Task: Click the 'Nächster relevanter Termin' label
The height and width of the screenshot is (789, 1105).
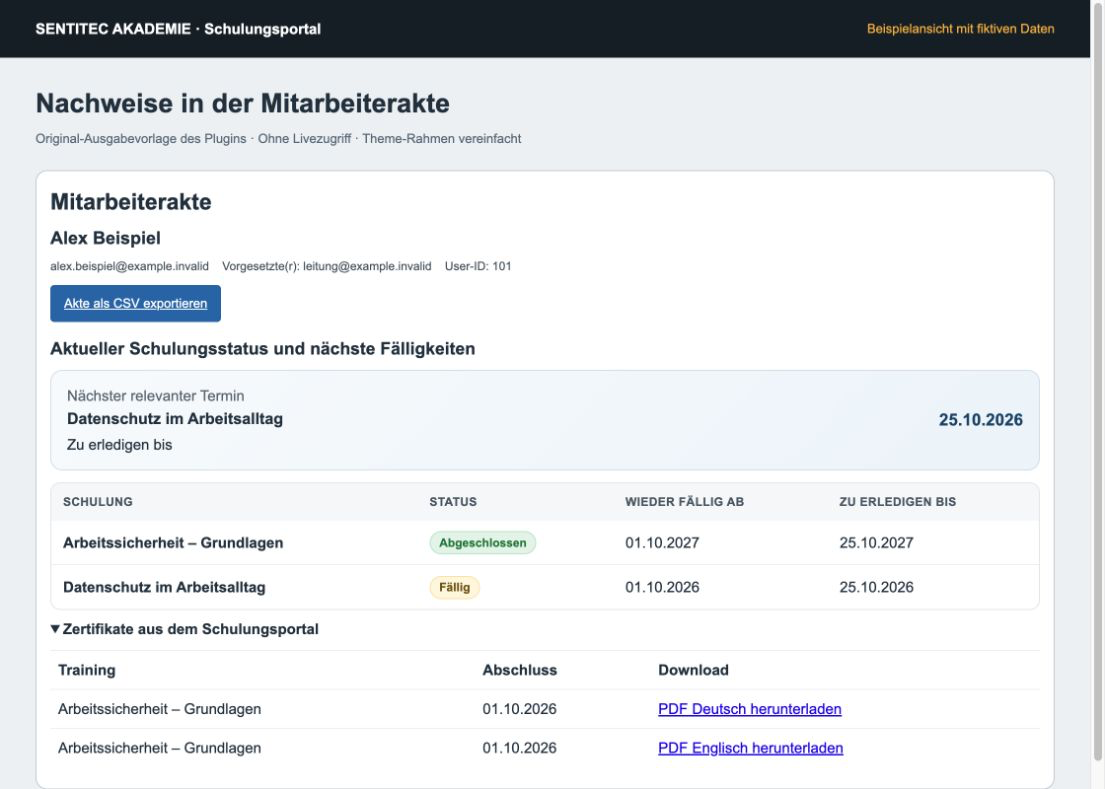Action: [x=156, y=396]
